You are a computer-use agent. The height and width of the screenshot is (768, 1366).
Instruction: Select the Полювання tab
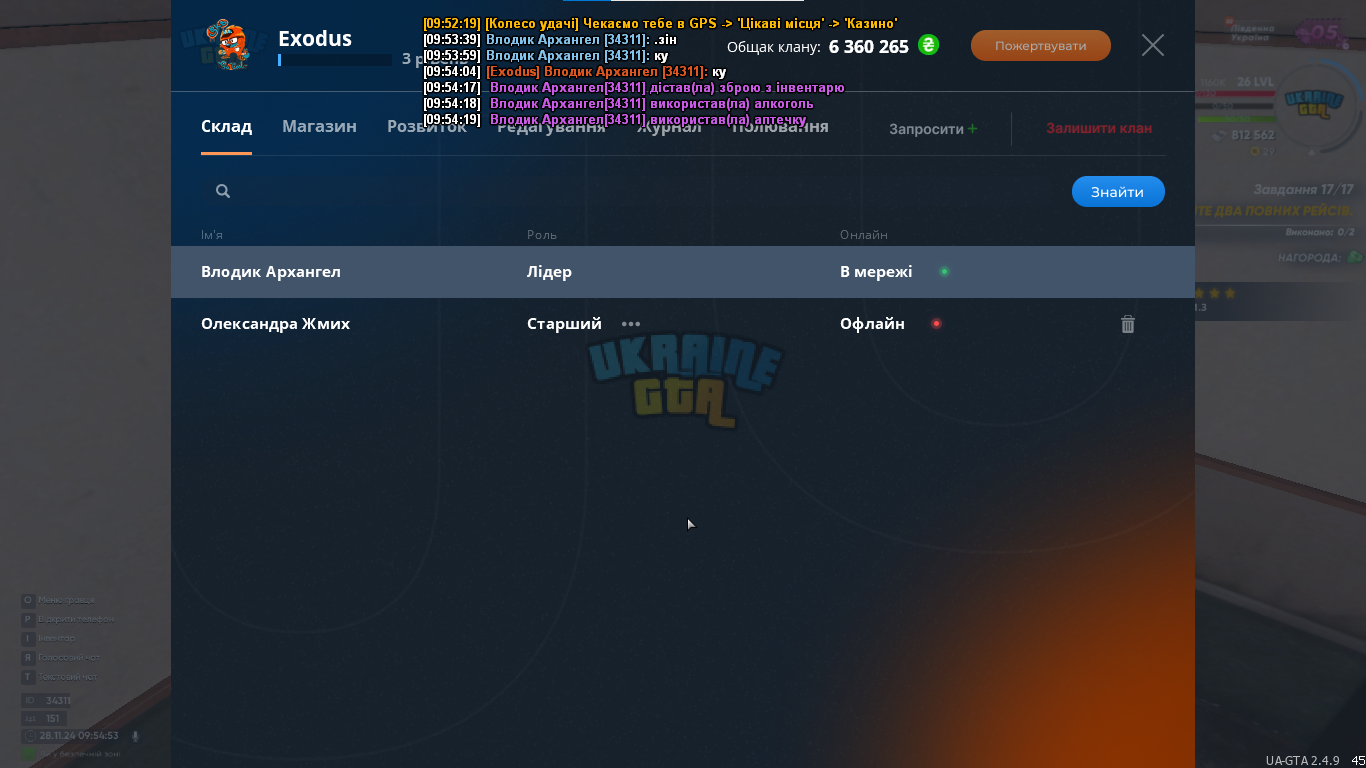(x=780, y=127)
